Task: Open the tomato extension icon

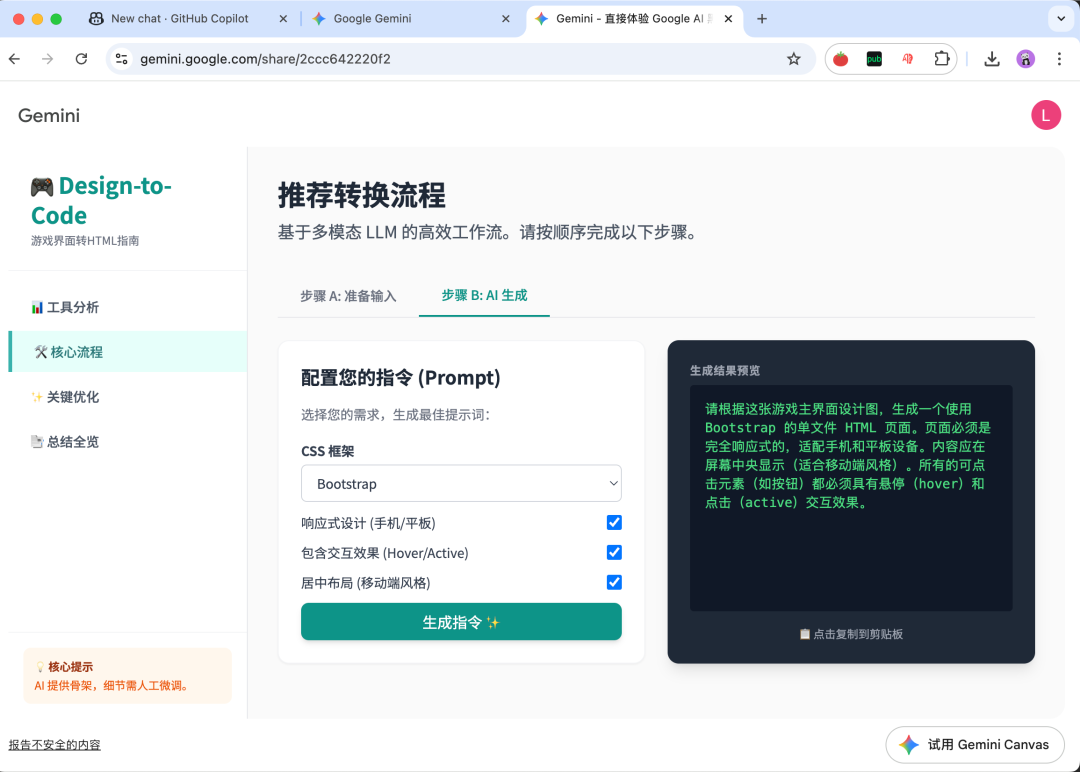Action: pyautogui.click(x=840, y=59)
